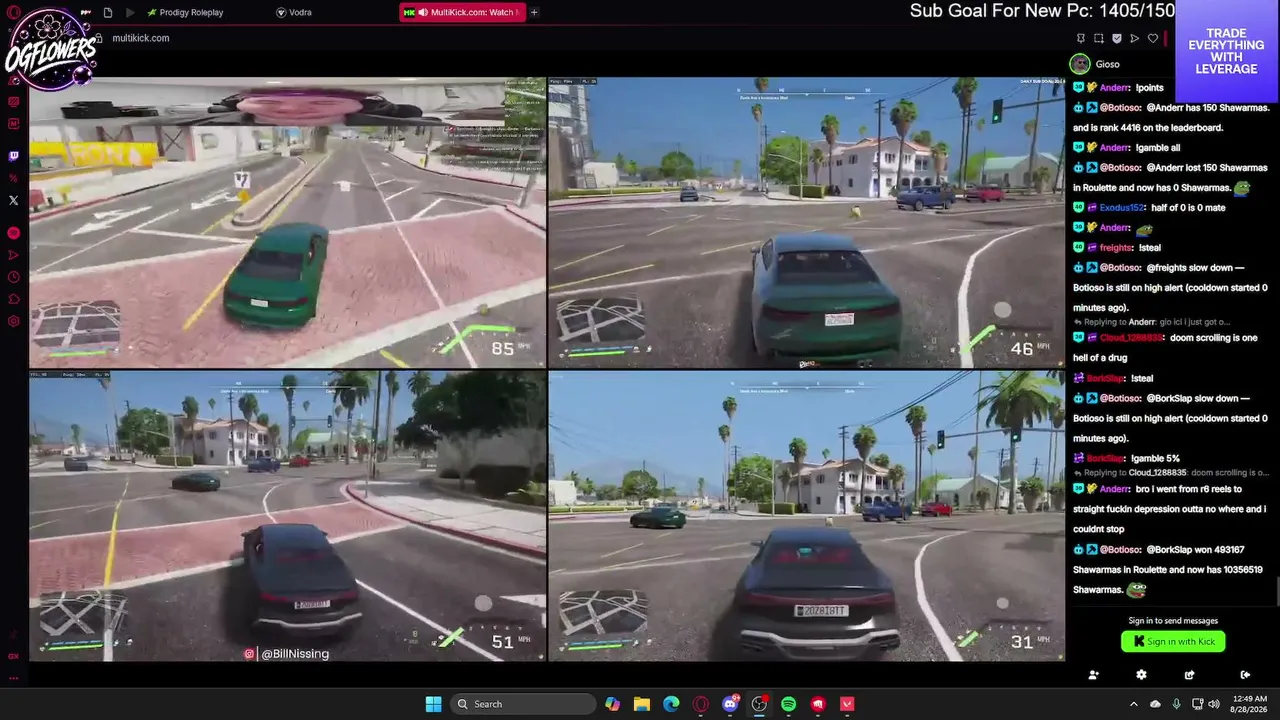Open File Explorer from the taskbar
This screenshot has height=720, width=1280.
pyautogui.click(x=642, y=704)
